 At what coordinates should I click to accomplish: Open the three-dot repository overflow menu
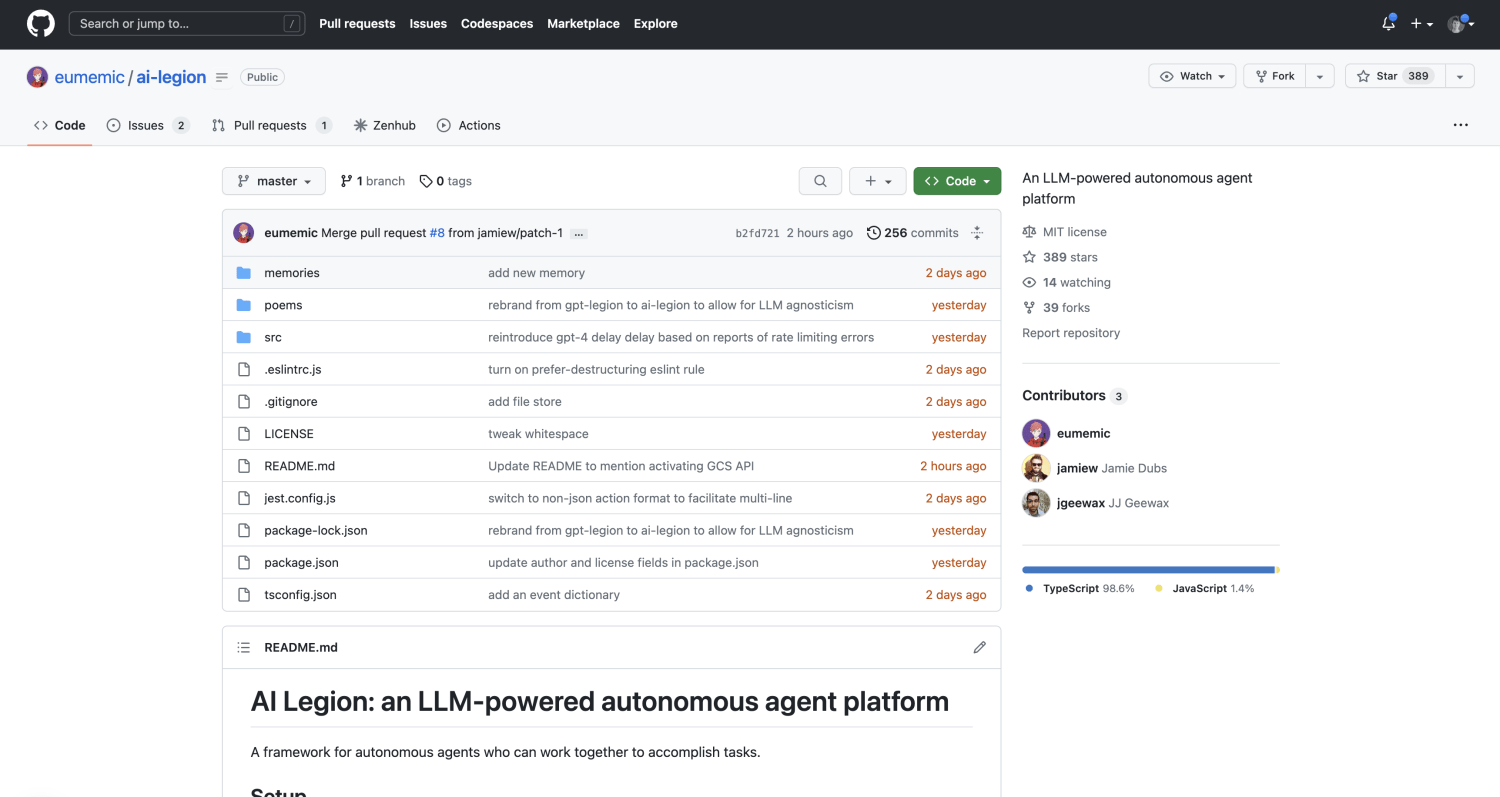coord(1461,125)
